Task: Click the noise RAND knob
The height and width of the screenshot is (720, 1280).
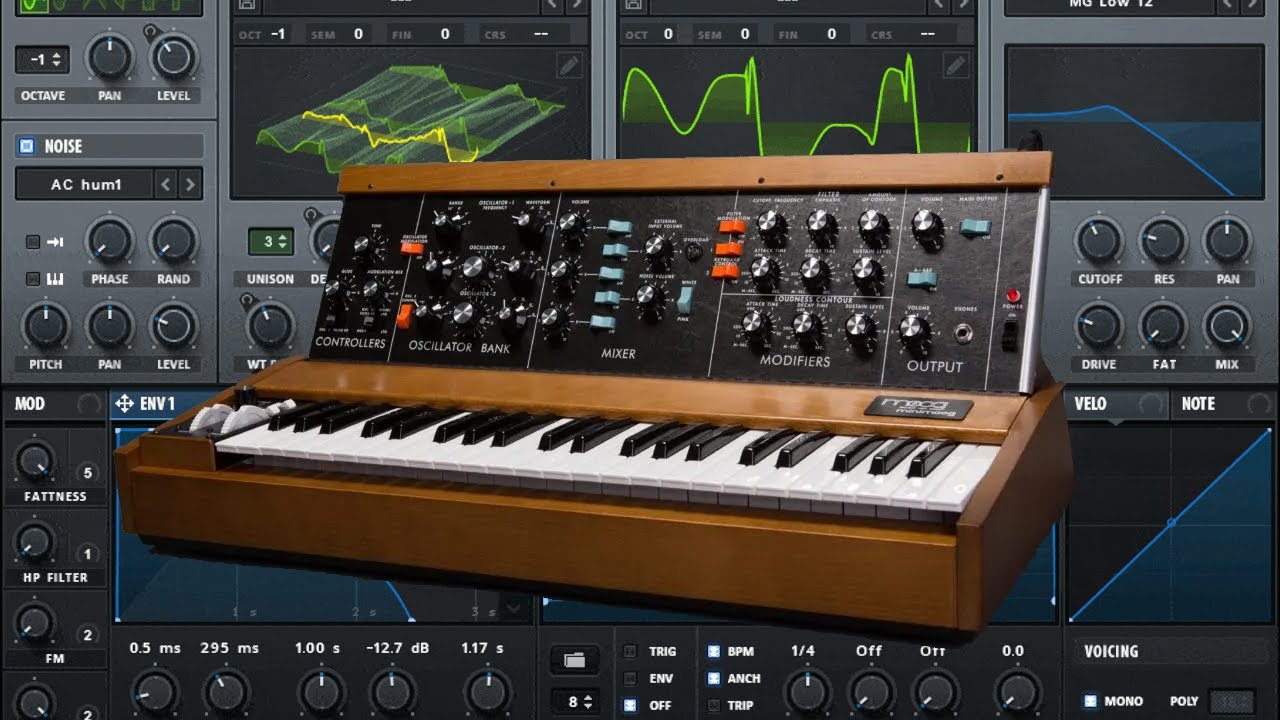Action: pyautogui.click(x=173, y=241)
